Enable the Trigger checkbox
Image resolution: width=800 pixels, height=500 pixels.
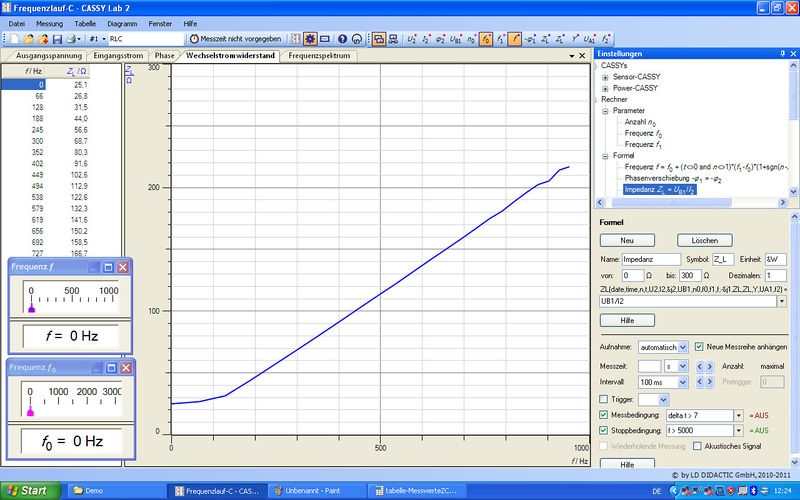tap(602, 399)
